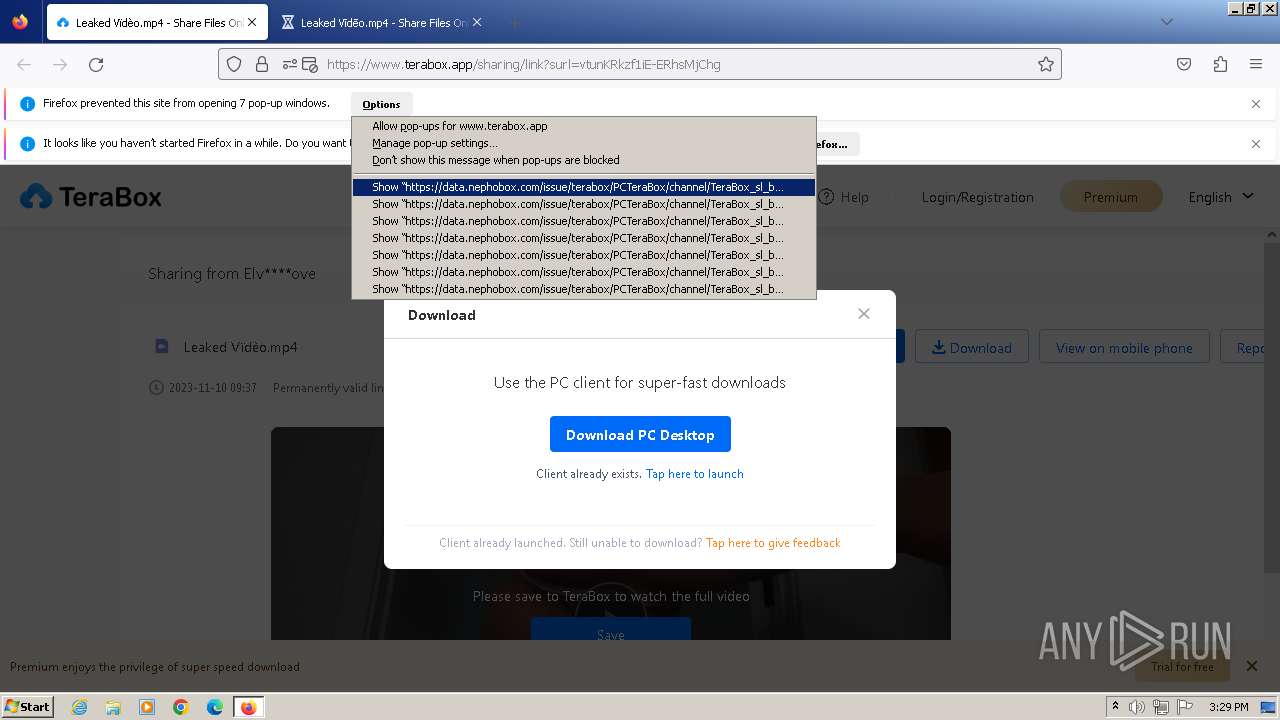The height and width of the screenshot is (720, 1280).
Task: Click the volume speaker tray icon
Action: tap(1137, 707)
